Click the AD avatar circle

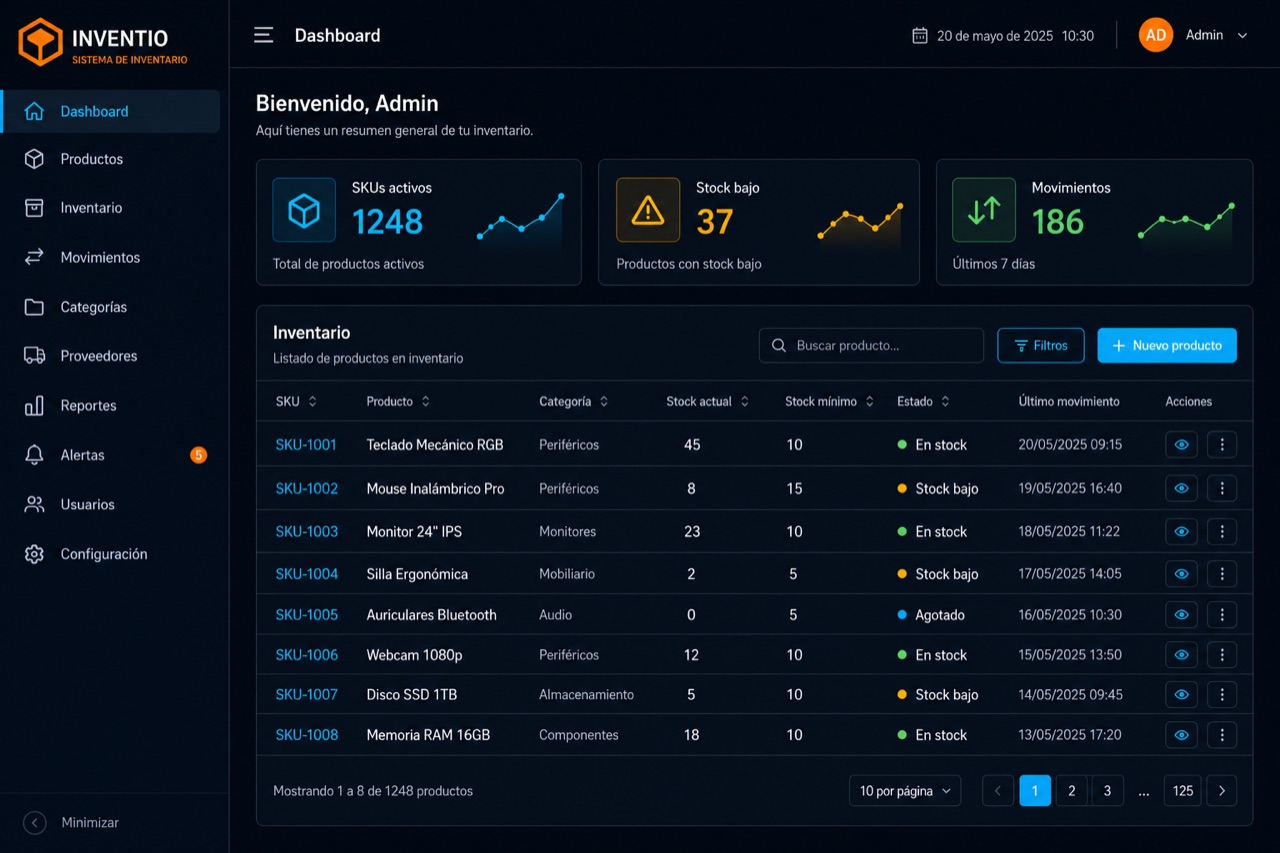click(1156, 35)
